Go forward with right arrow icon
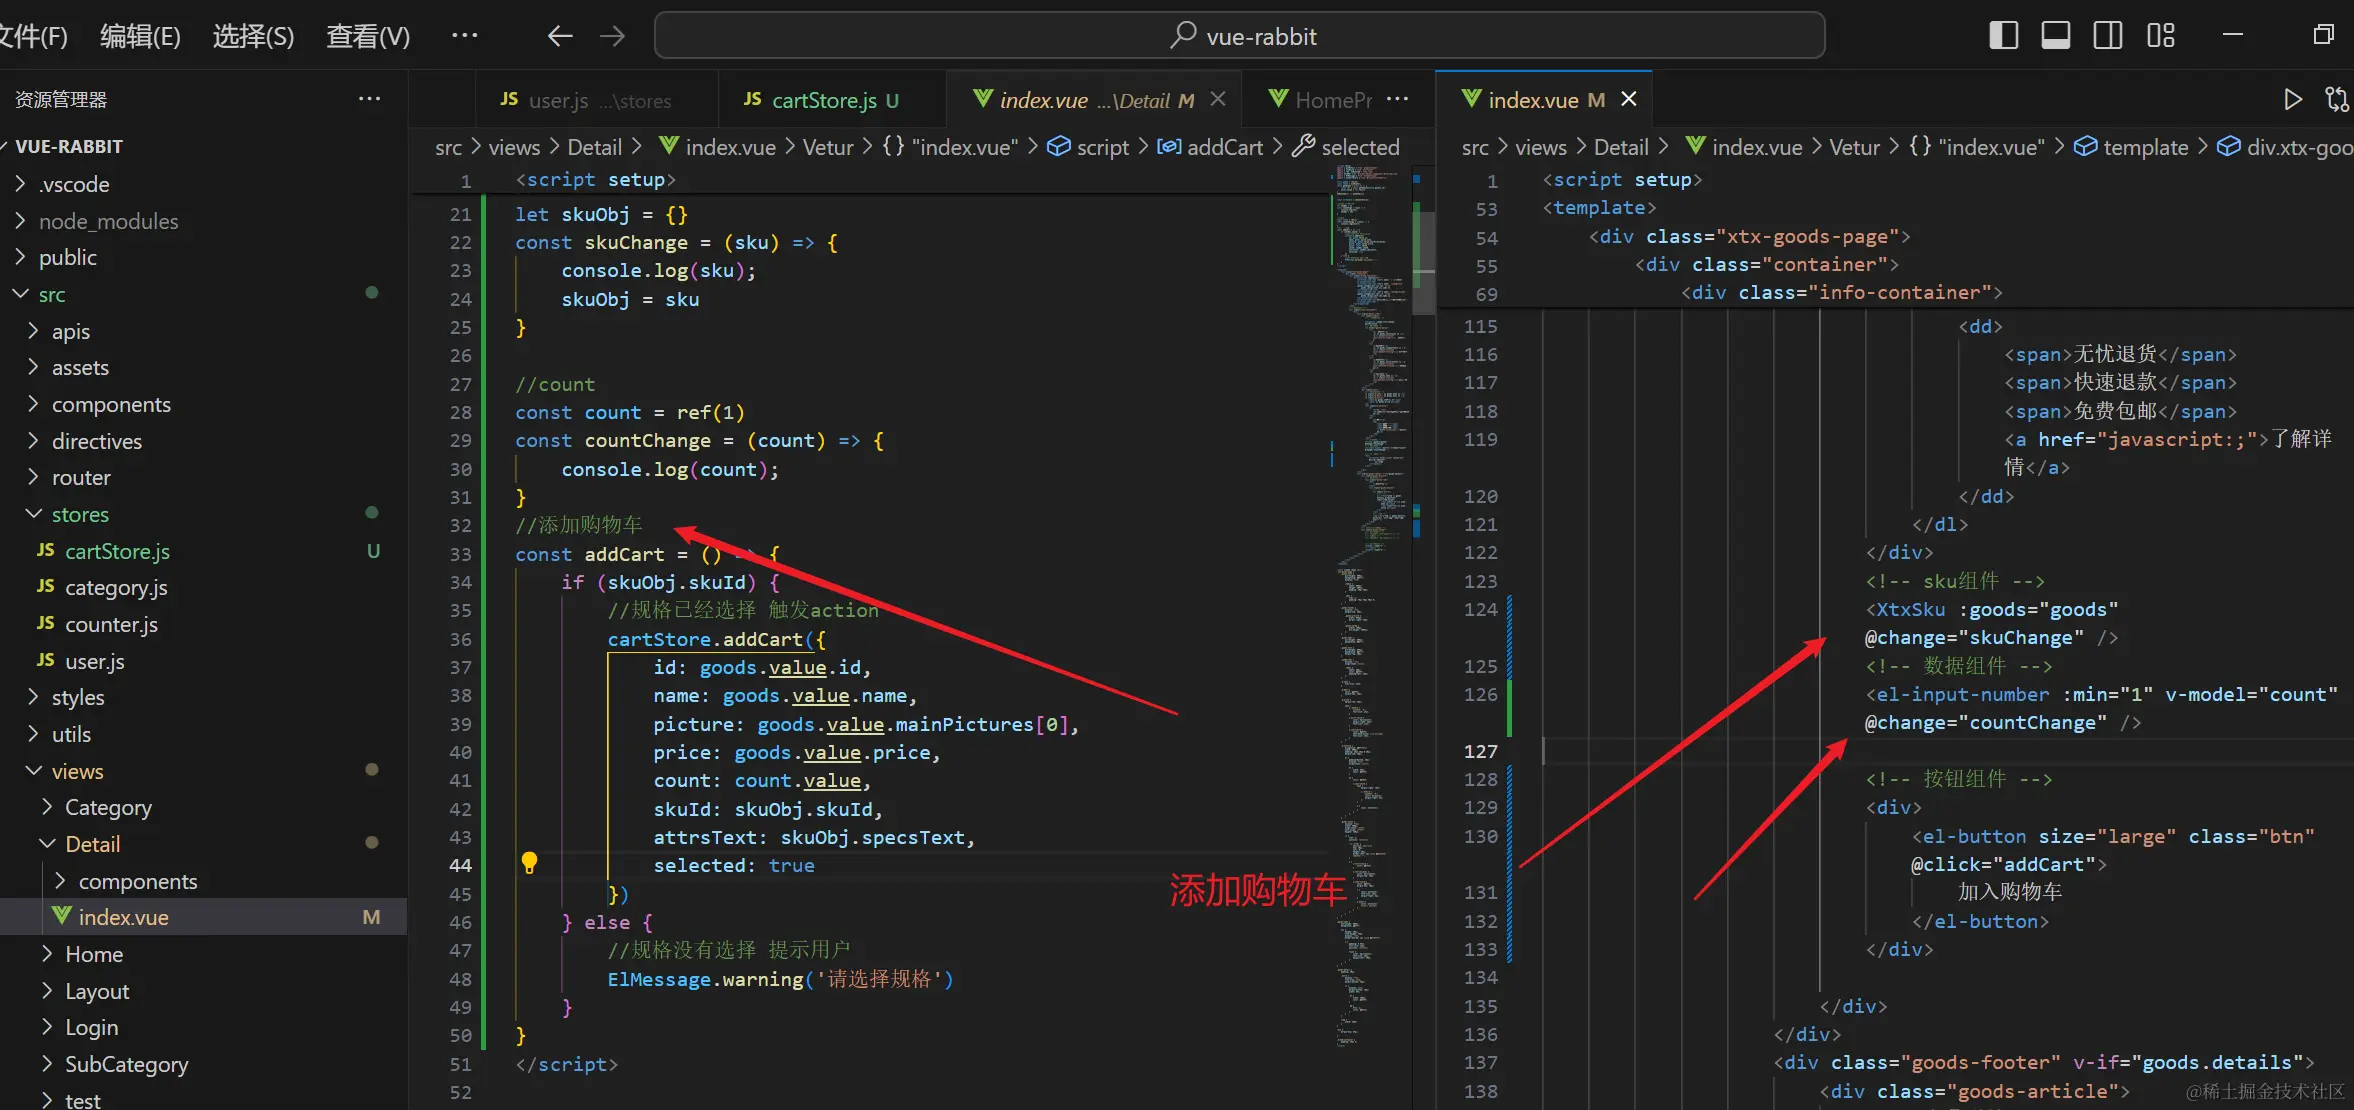2354x1110 pixels. point(612,36)
